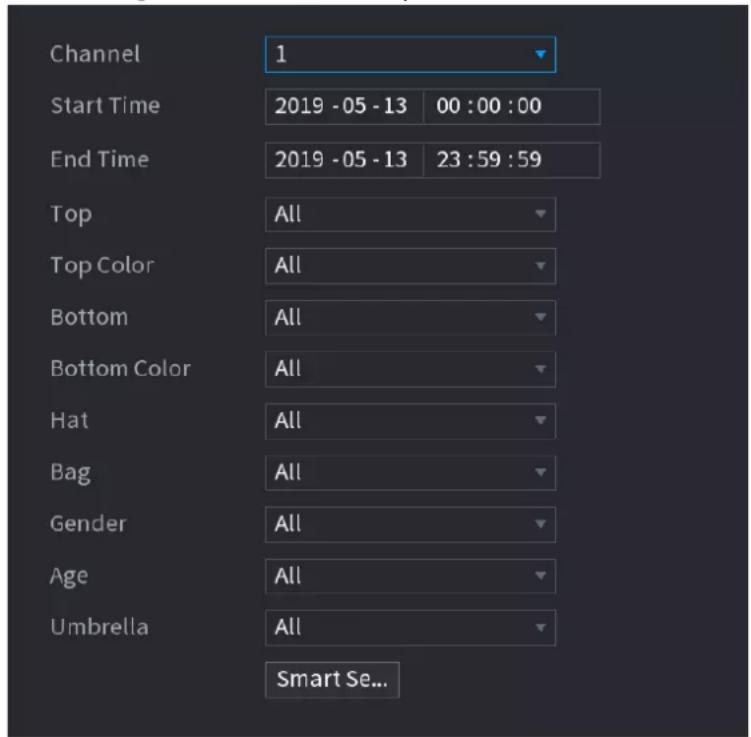Viewport: 751px width, 737px height.
Task: Edit the End Time clock 23:59:59
Action: [x=512, y=160]
